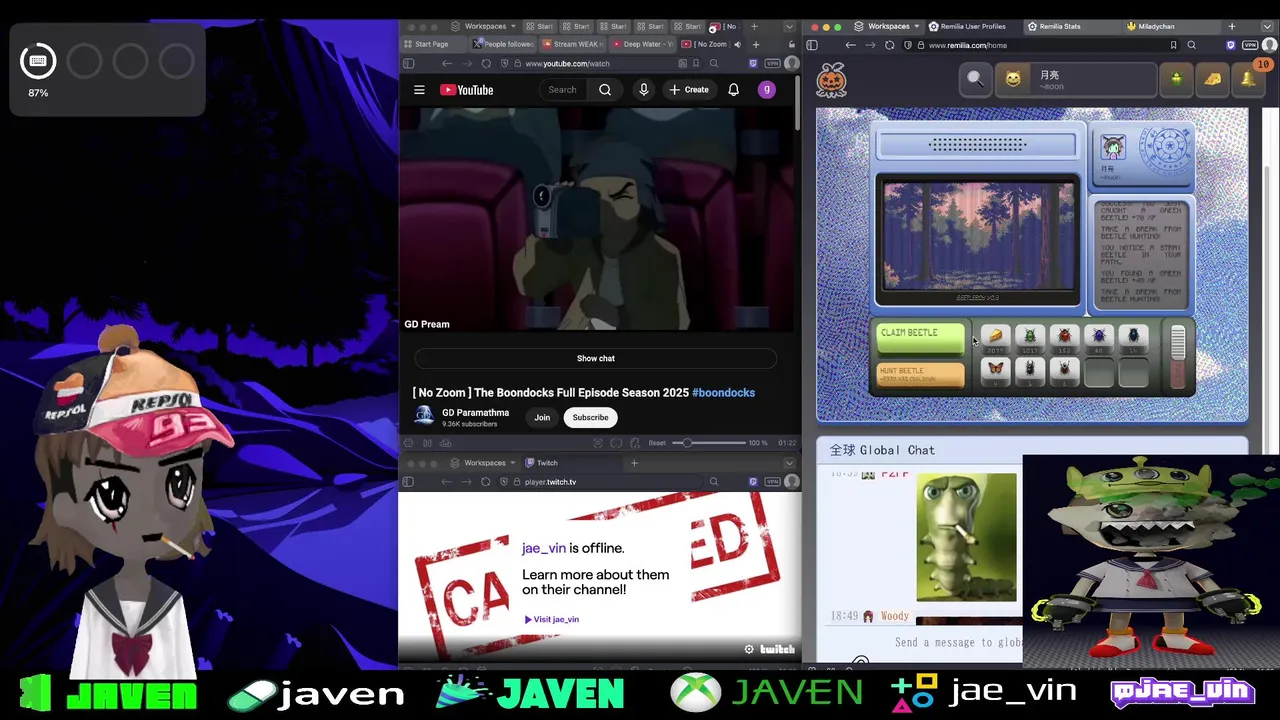Open new tab in YouTube window

[756, 44]
